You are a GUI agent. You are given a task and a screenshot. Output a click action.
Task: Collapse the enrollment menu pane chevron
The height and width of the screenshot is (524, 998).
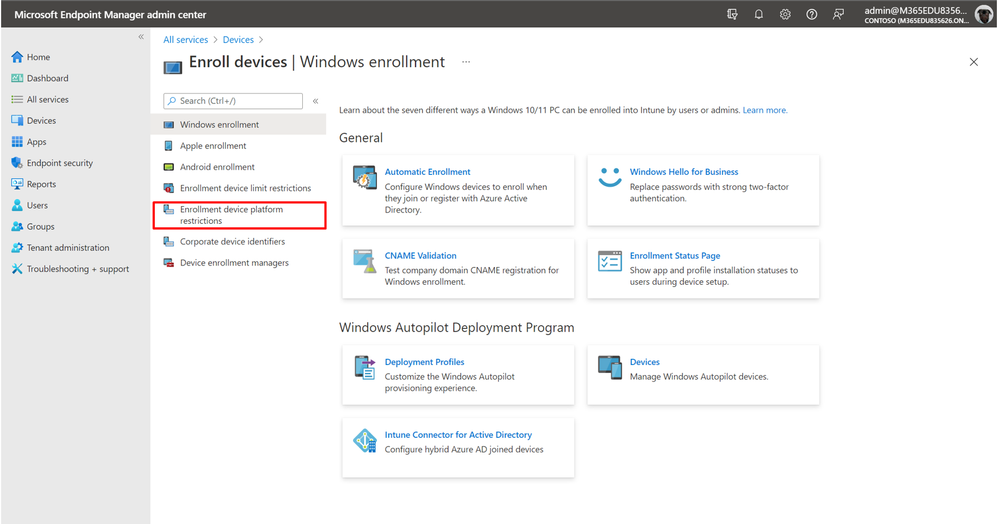[x=316, y=101]
